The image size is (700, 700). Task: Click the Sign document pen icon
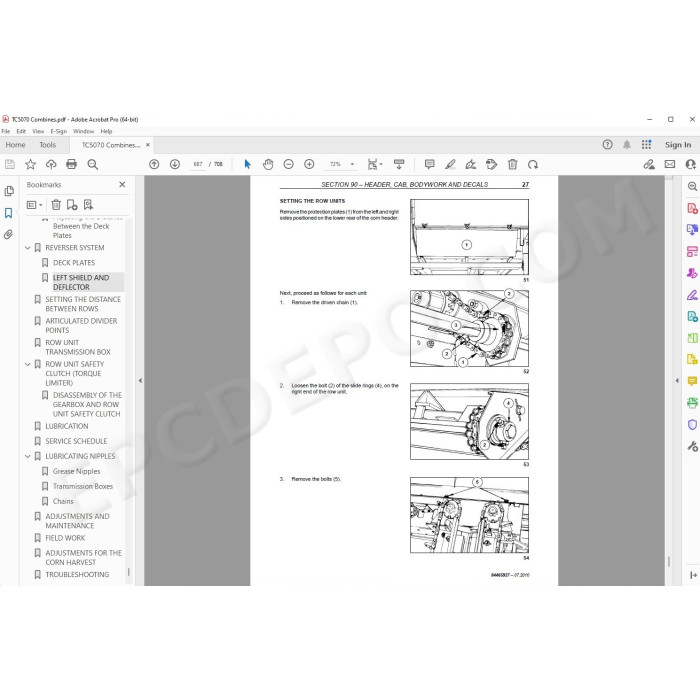tap(471, 164)
